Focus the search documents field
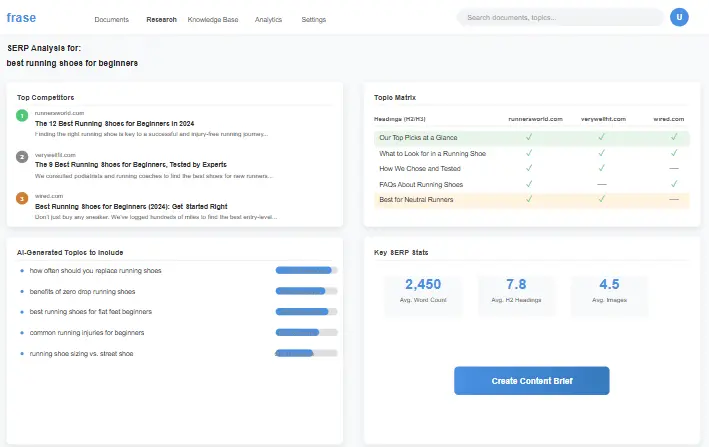This screenshot has width=709, height=447. 561,17
